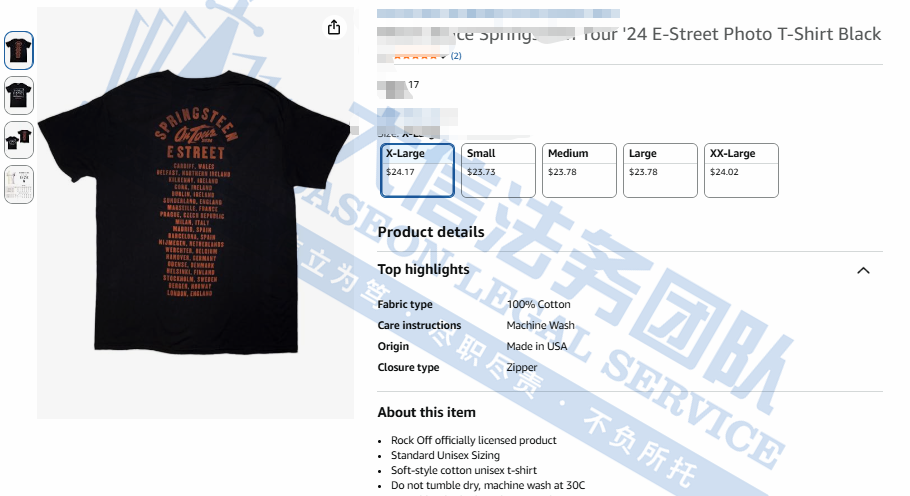Select first thumbnail showing shirt back
The width and height of the screenshot is (910, 496).
(x=19, y=50)
